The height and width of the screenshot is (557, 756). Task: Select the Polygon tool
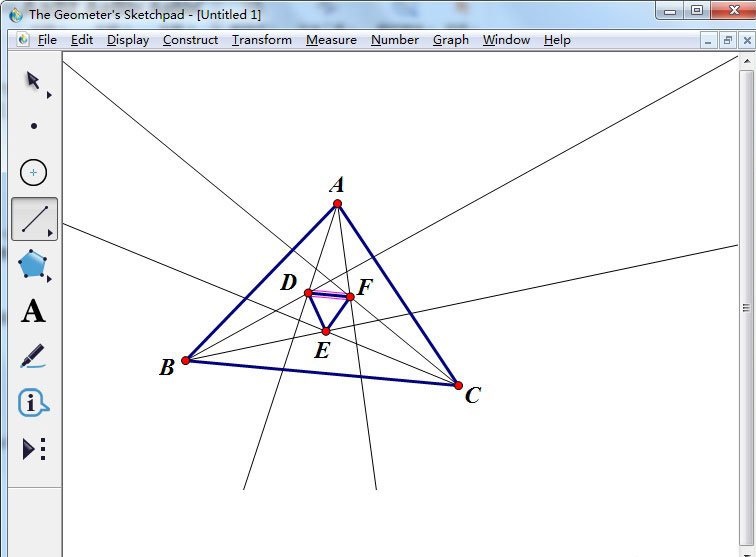tap(32, 263)
